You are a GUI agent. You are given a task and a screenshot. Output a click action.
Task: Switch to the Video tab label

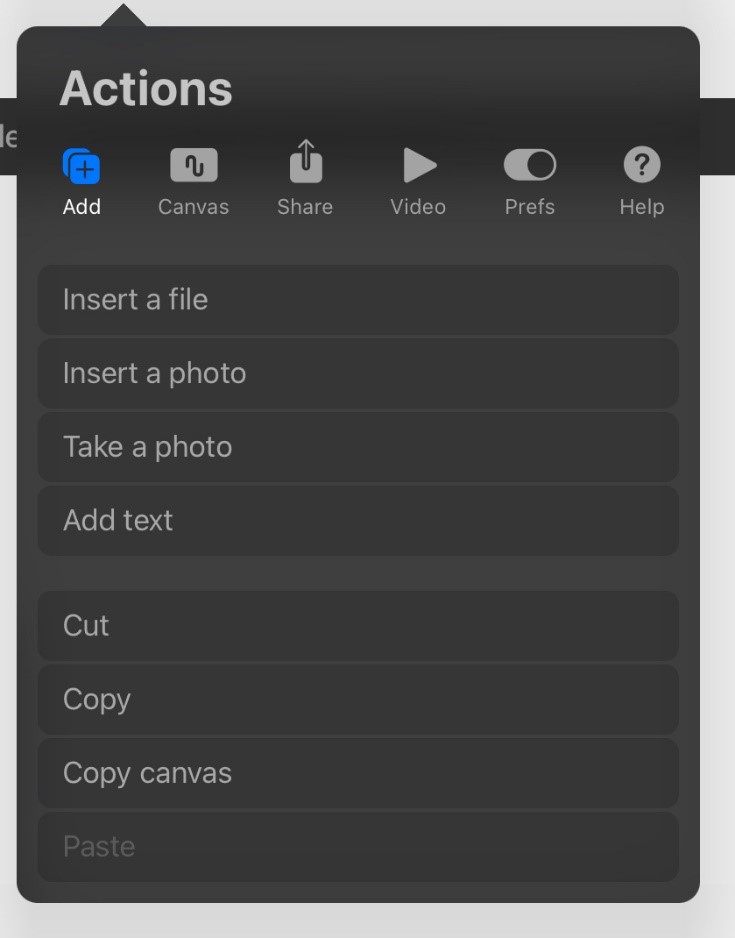point(418,207)
